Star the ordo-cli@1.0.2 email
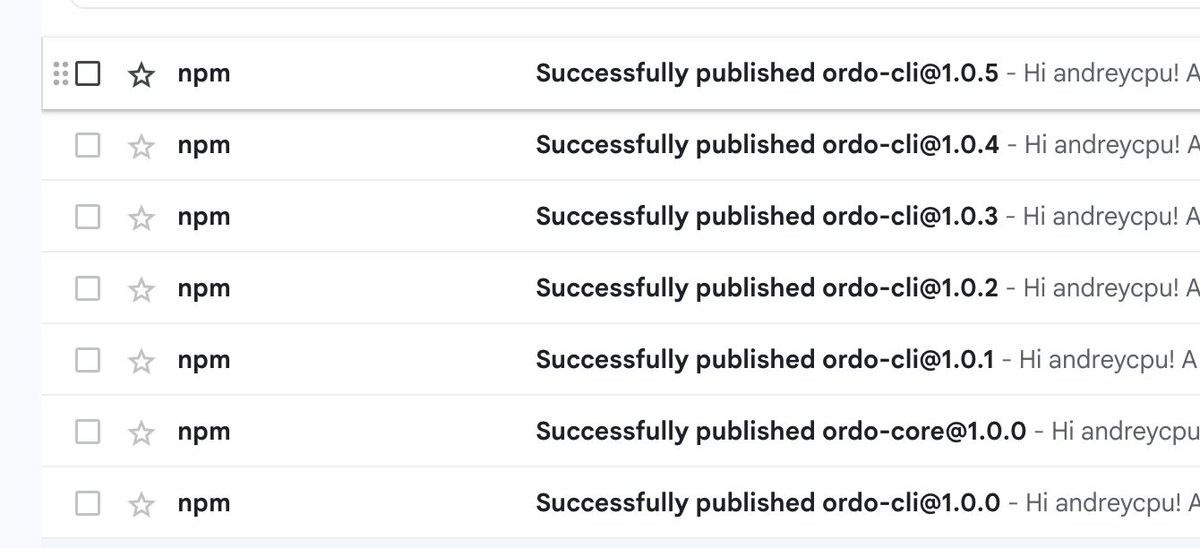 coord(142,289)
